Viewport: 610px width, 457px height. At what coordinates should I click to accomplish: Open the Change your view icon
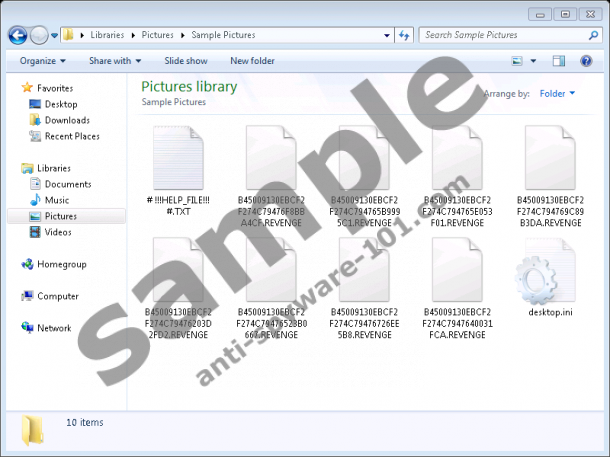click(x=518, y=61)
